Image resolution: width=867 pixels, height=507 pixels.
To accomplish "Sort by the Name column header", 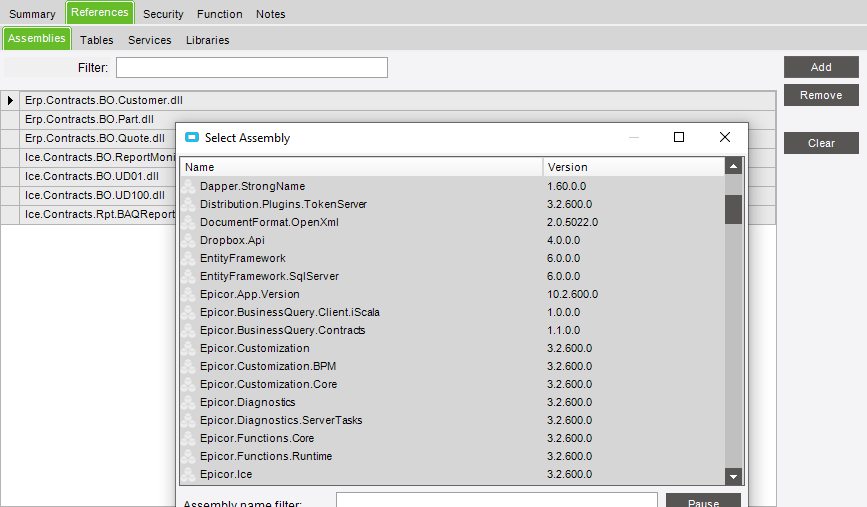I will [x=362, y=167].
